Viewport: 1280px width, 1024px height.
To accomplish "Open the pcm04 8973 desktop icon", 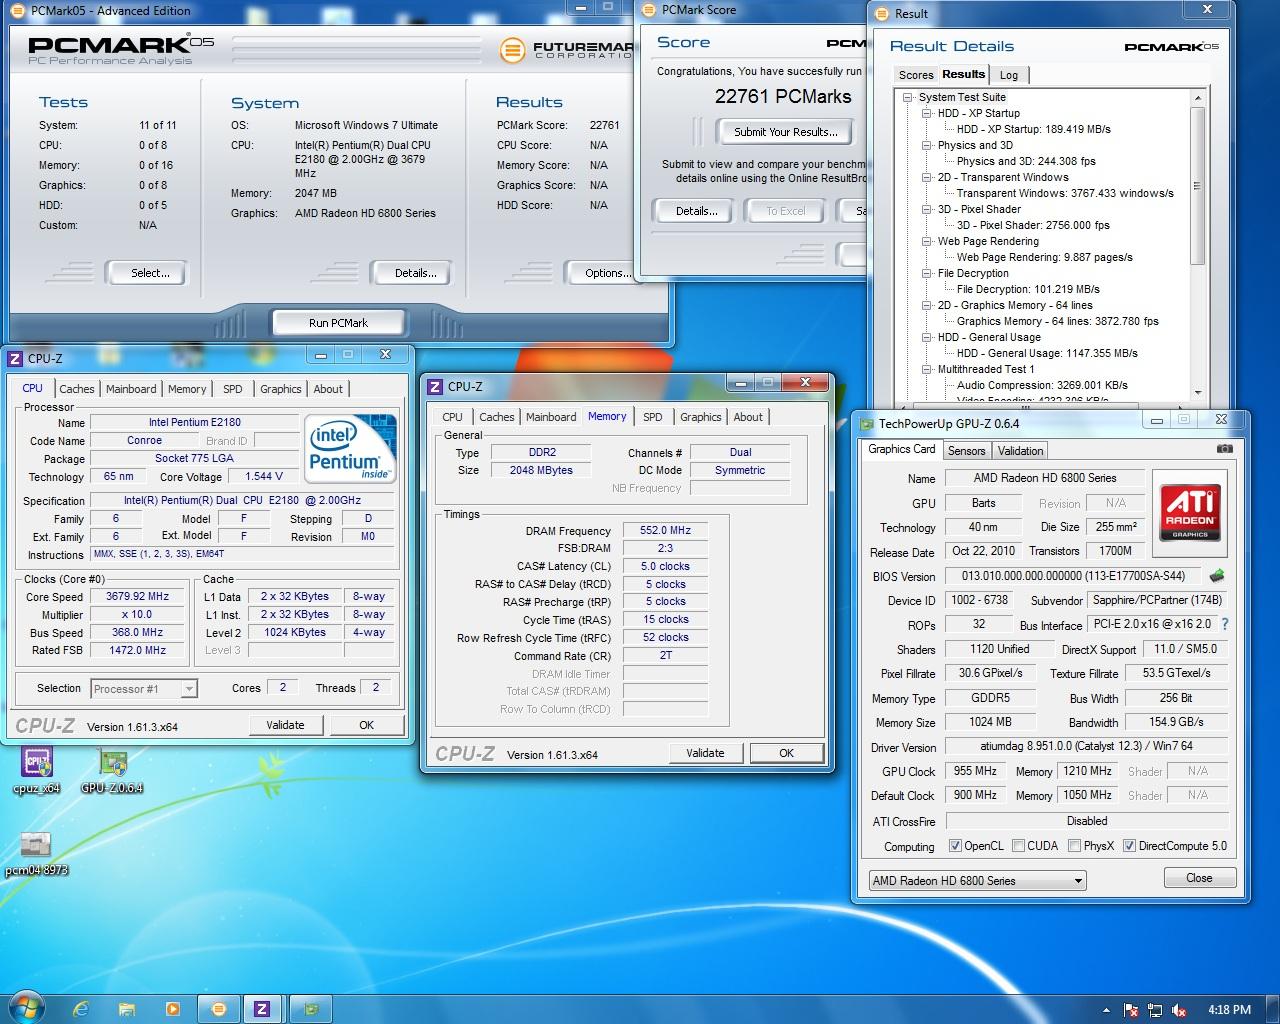I will point(36,853).
